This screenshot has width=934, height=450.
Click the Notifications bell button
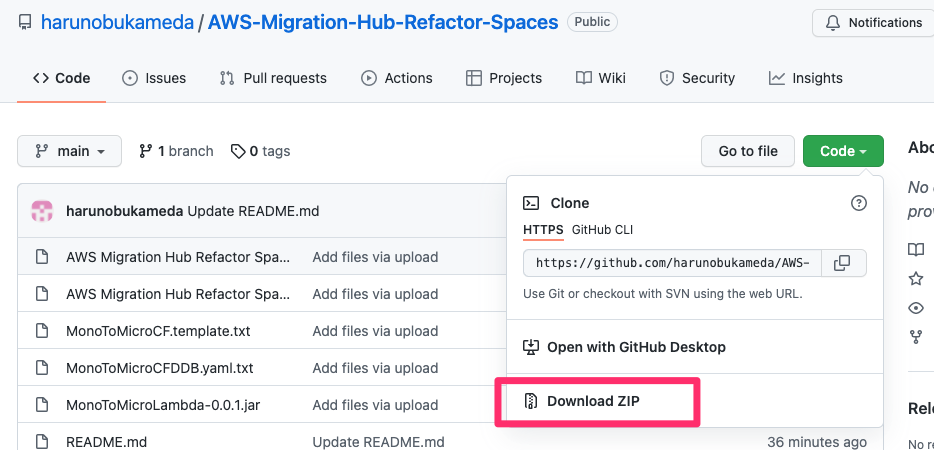tap(873, 23)
